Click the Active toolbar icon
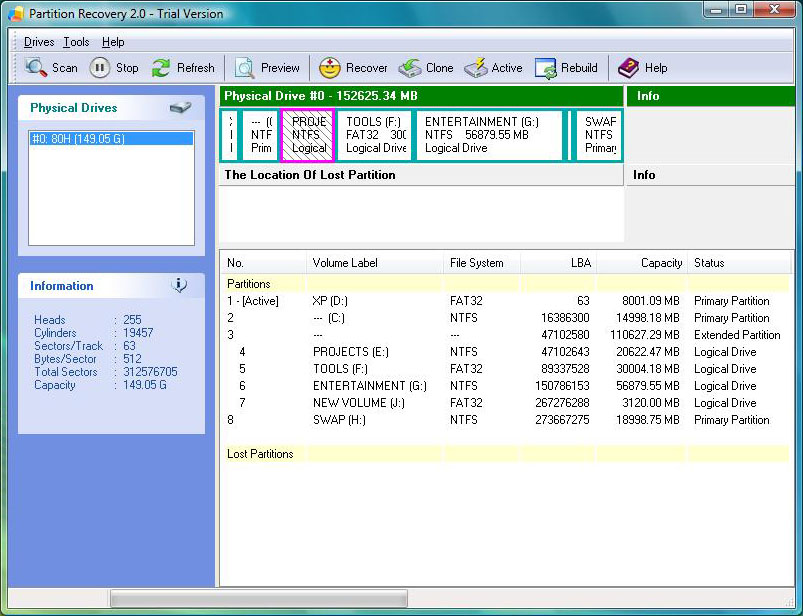This screenshot has width=803, height=616. 476,68
